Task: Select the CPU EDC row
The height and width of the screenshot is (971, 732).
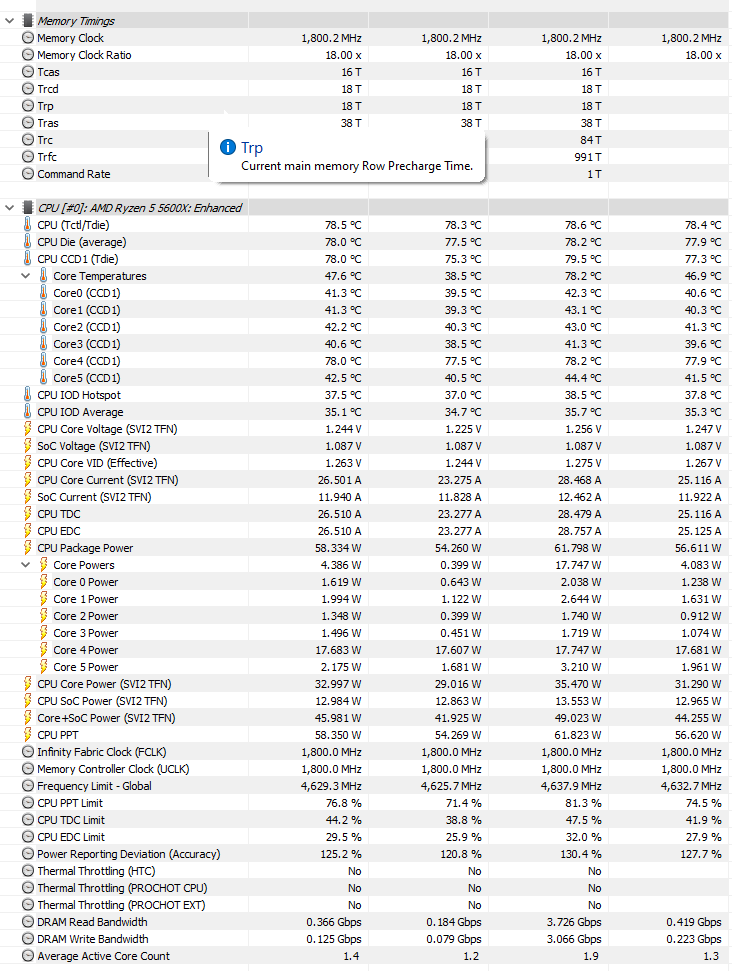Action: pyautogui.click(x=366, y=531)
